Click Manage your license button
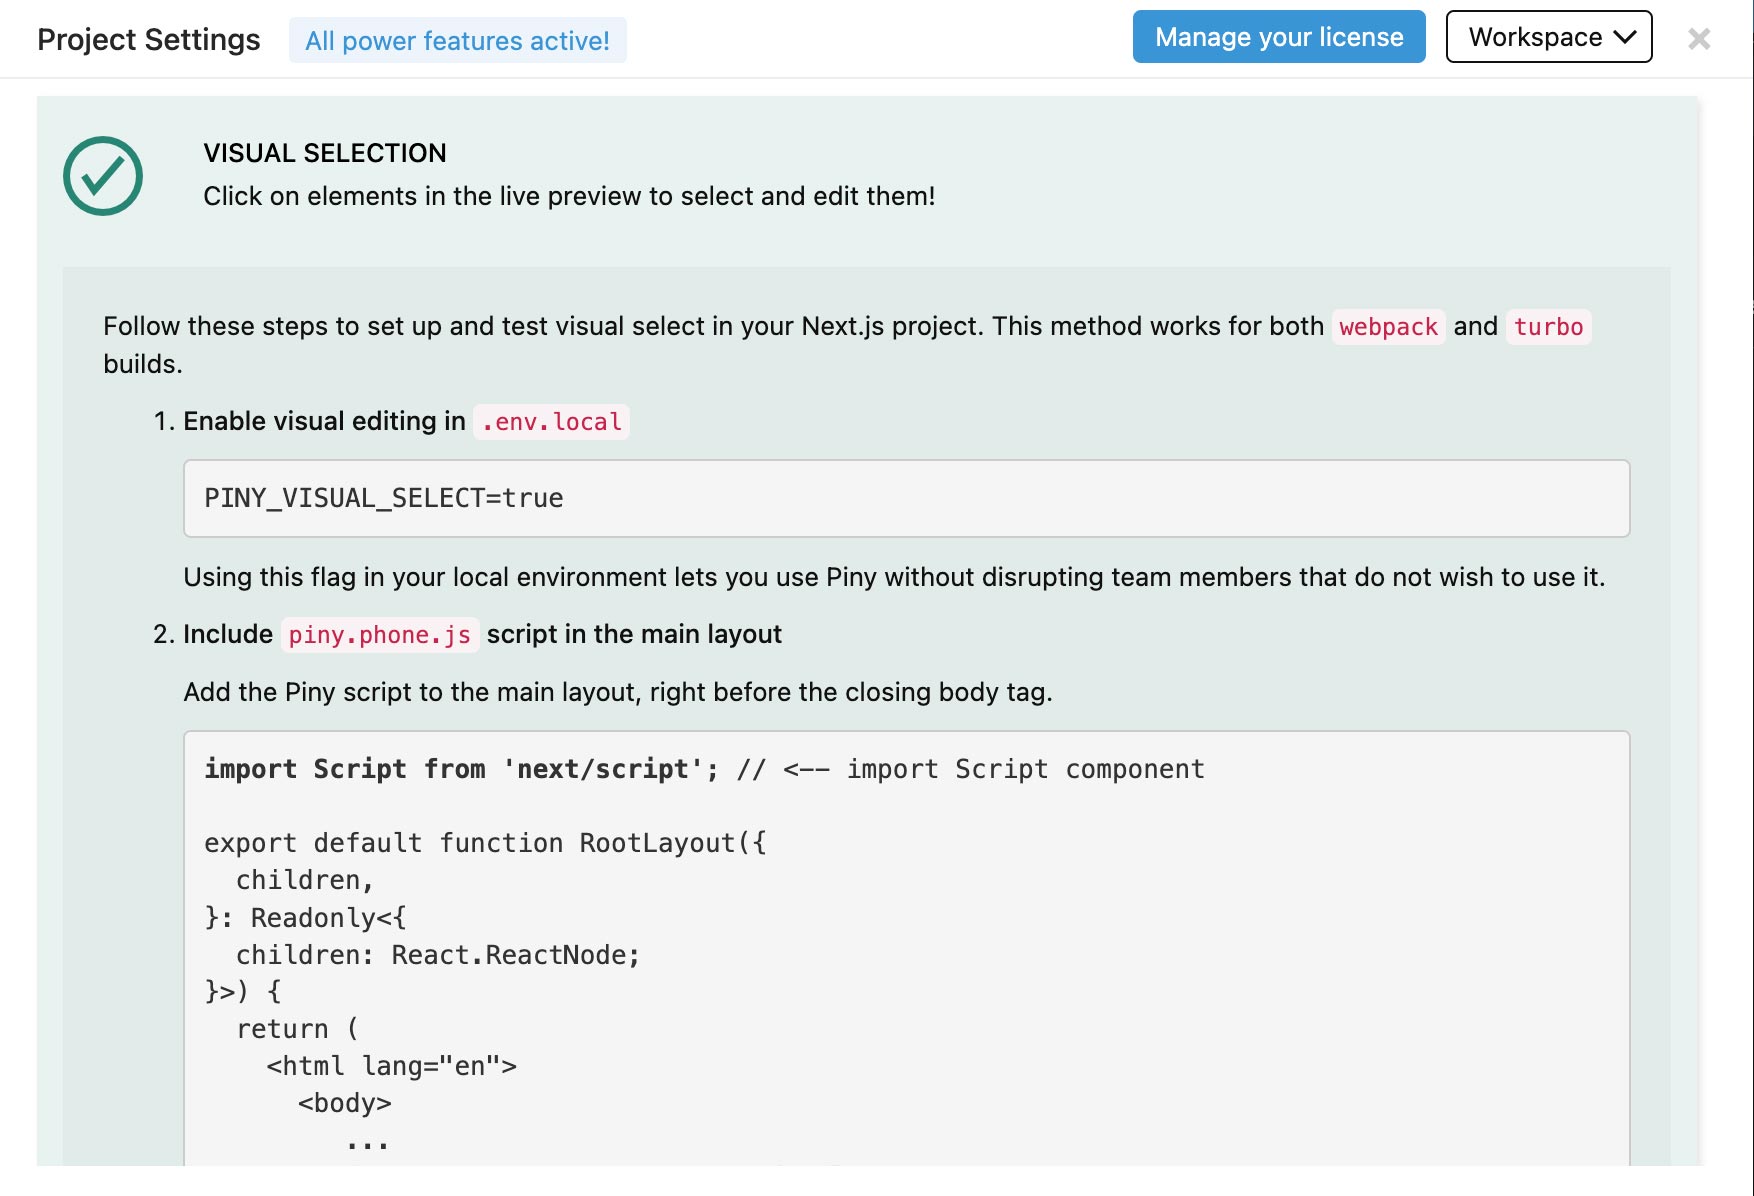The width and height of the screenshot is (1754, 1196). pos(1279,37)
